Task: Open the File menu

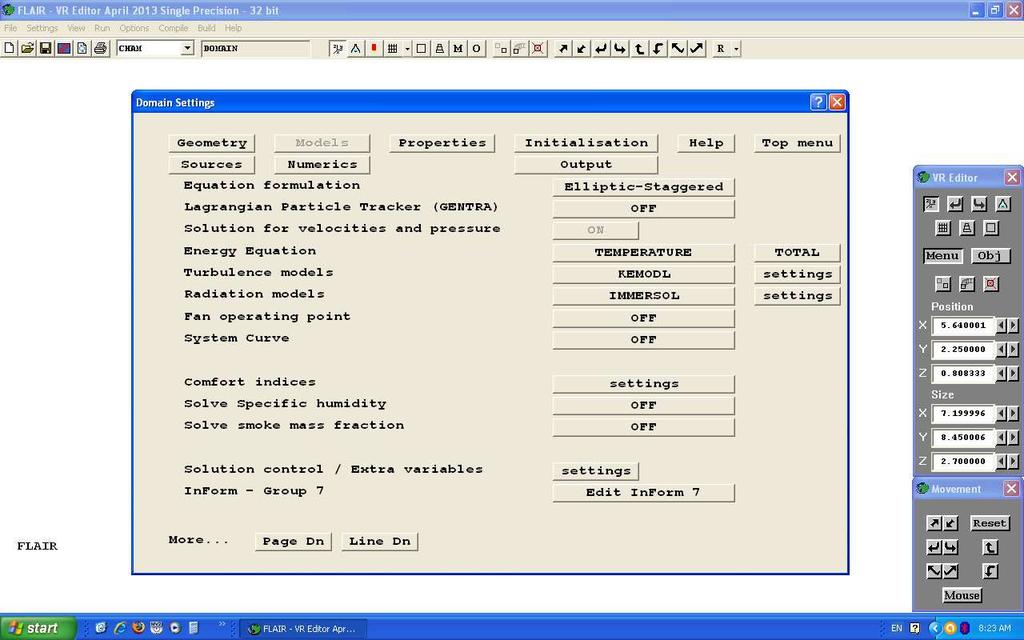Action: point(10,28)
